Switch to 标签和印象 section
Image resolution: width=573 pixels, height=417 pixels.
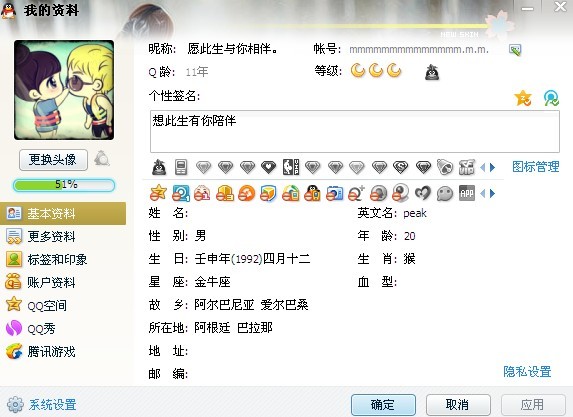coord(46,259)
